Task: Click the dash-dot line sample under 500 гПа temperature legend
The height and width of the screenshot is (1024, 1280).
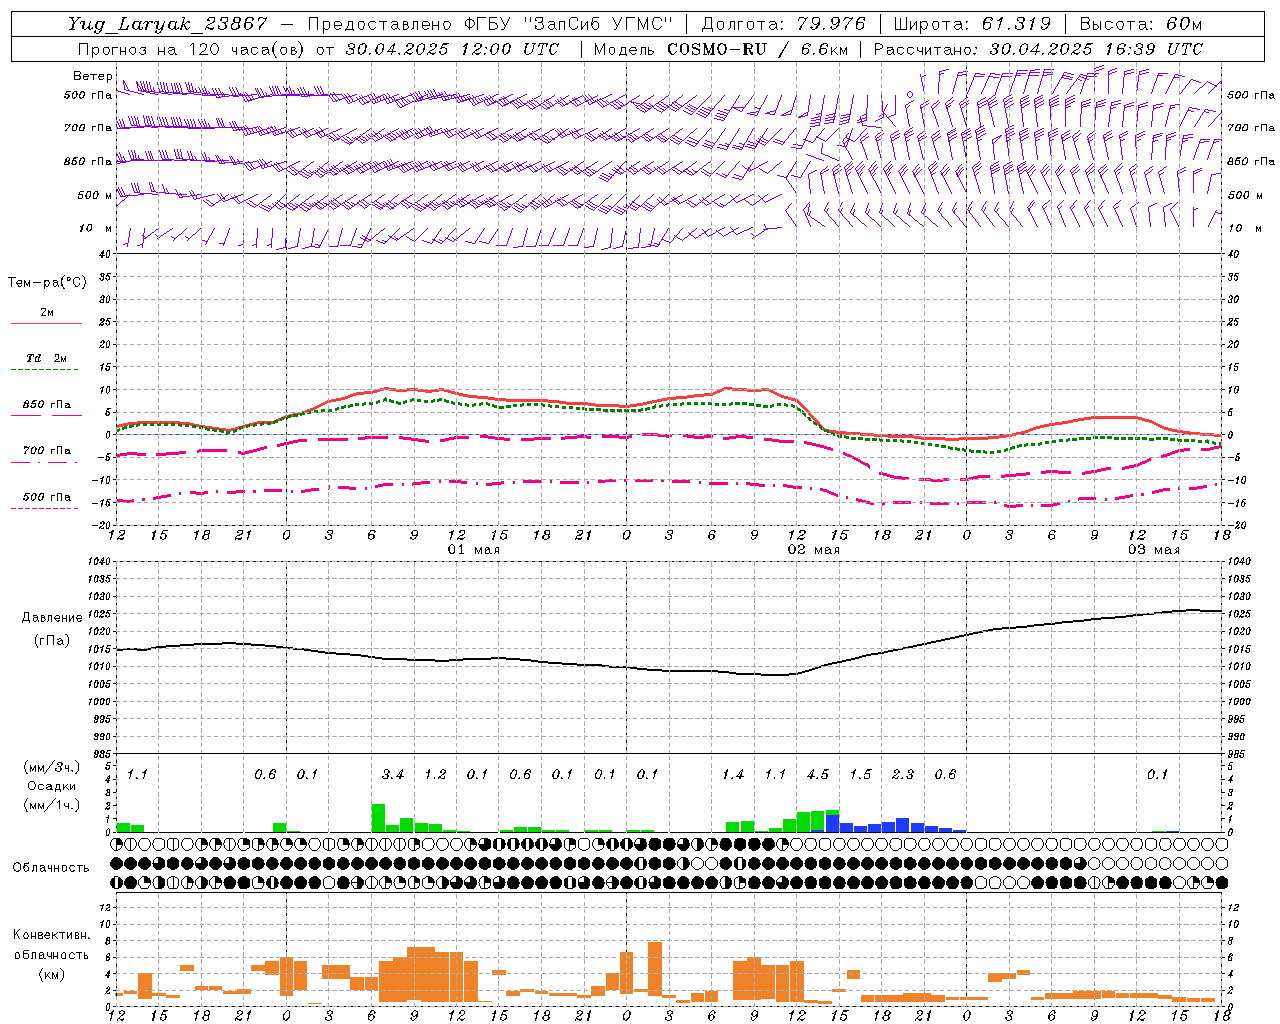Action: pyautogui.click(x=45, y=508)
